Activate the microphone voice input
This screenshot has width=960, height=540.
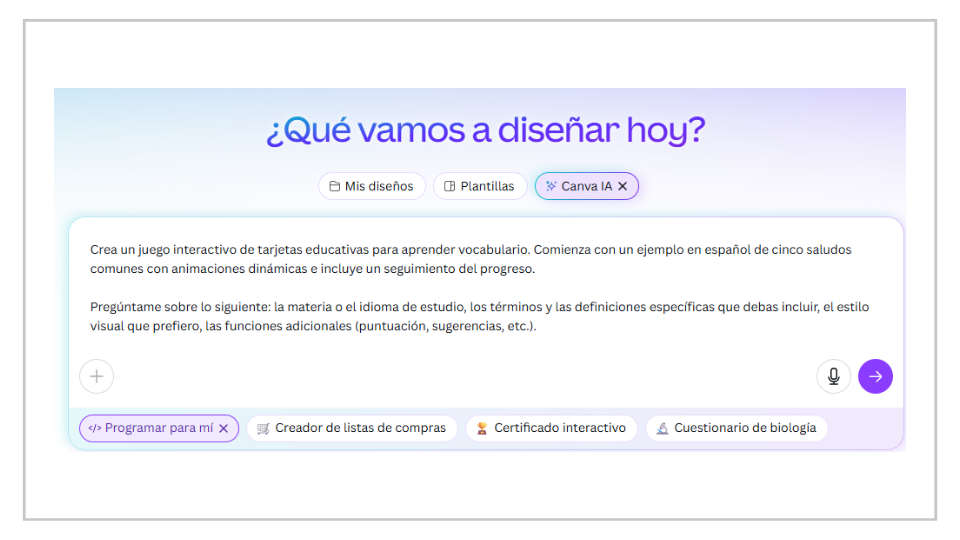(x=833, y=376)
